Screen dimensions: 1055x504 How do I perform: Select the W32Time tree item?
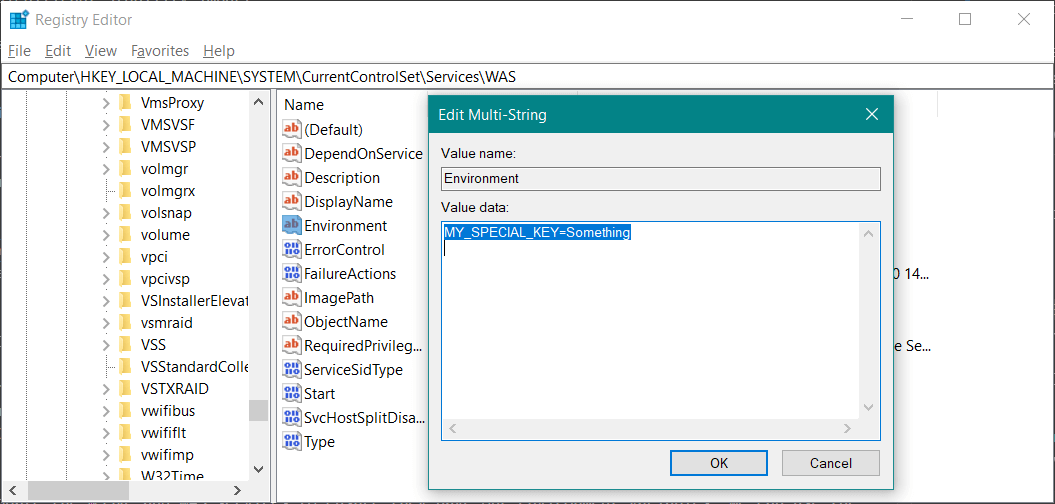point(172,476)
